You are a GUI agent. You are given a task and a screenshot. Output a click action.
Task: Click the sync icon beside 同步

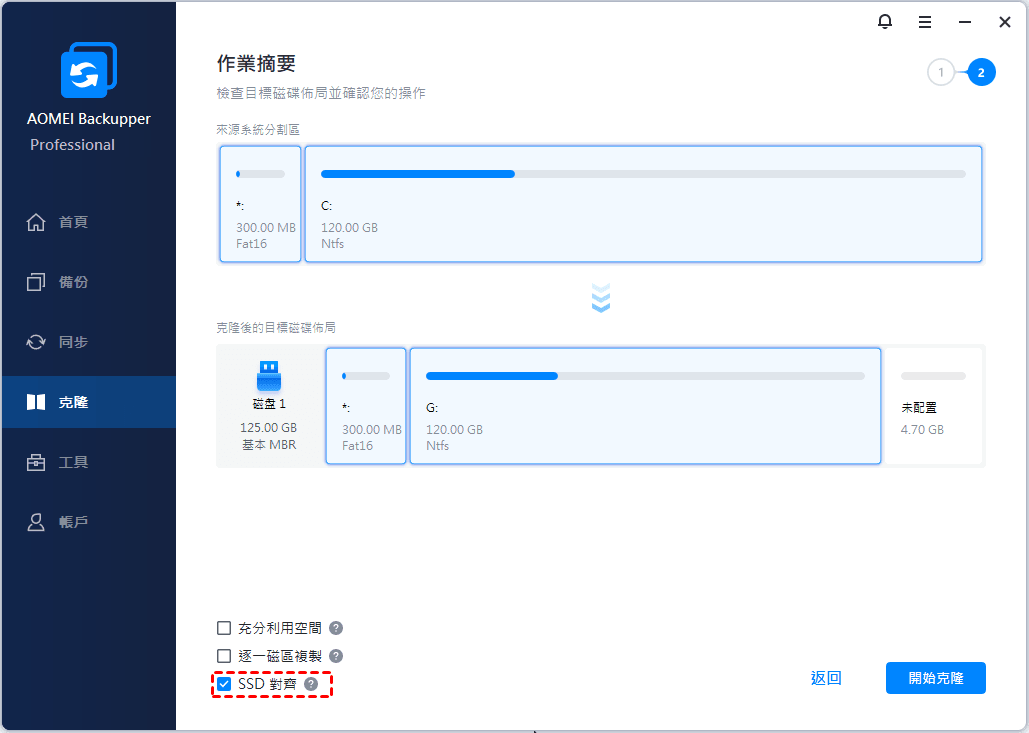pos(36,342)
